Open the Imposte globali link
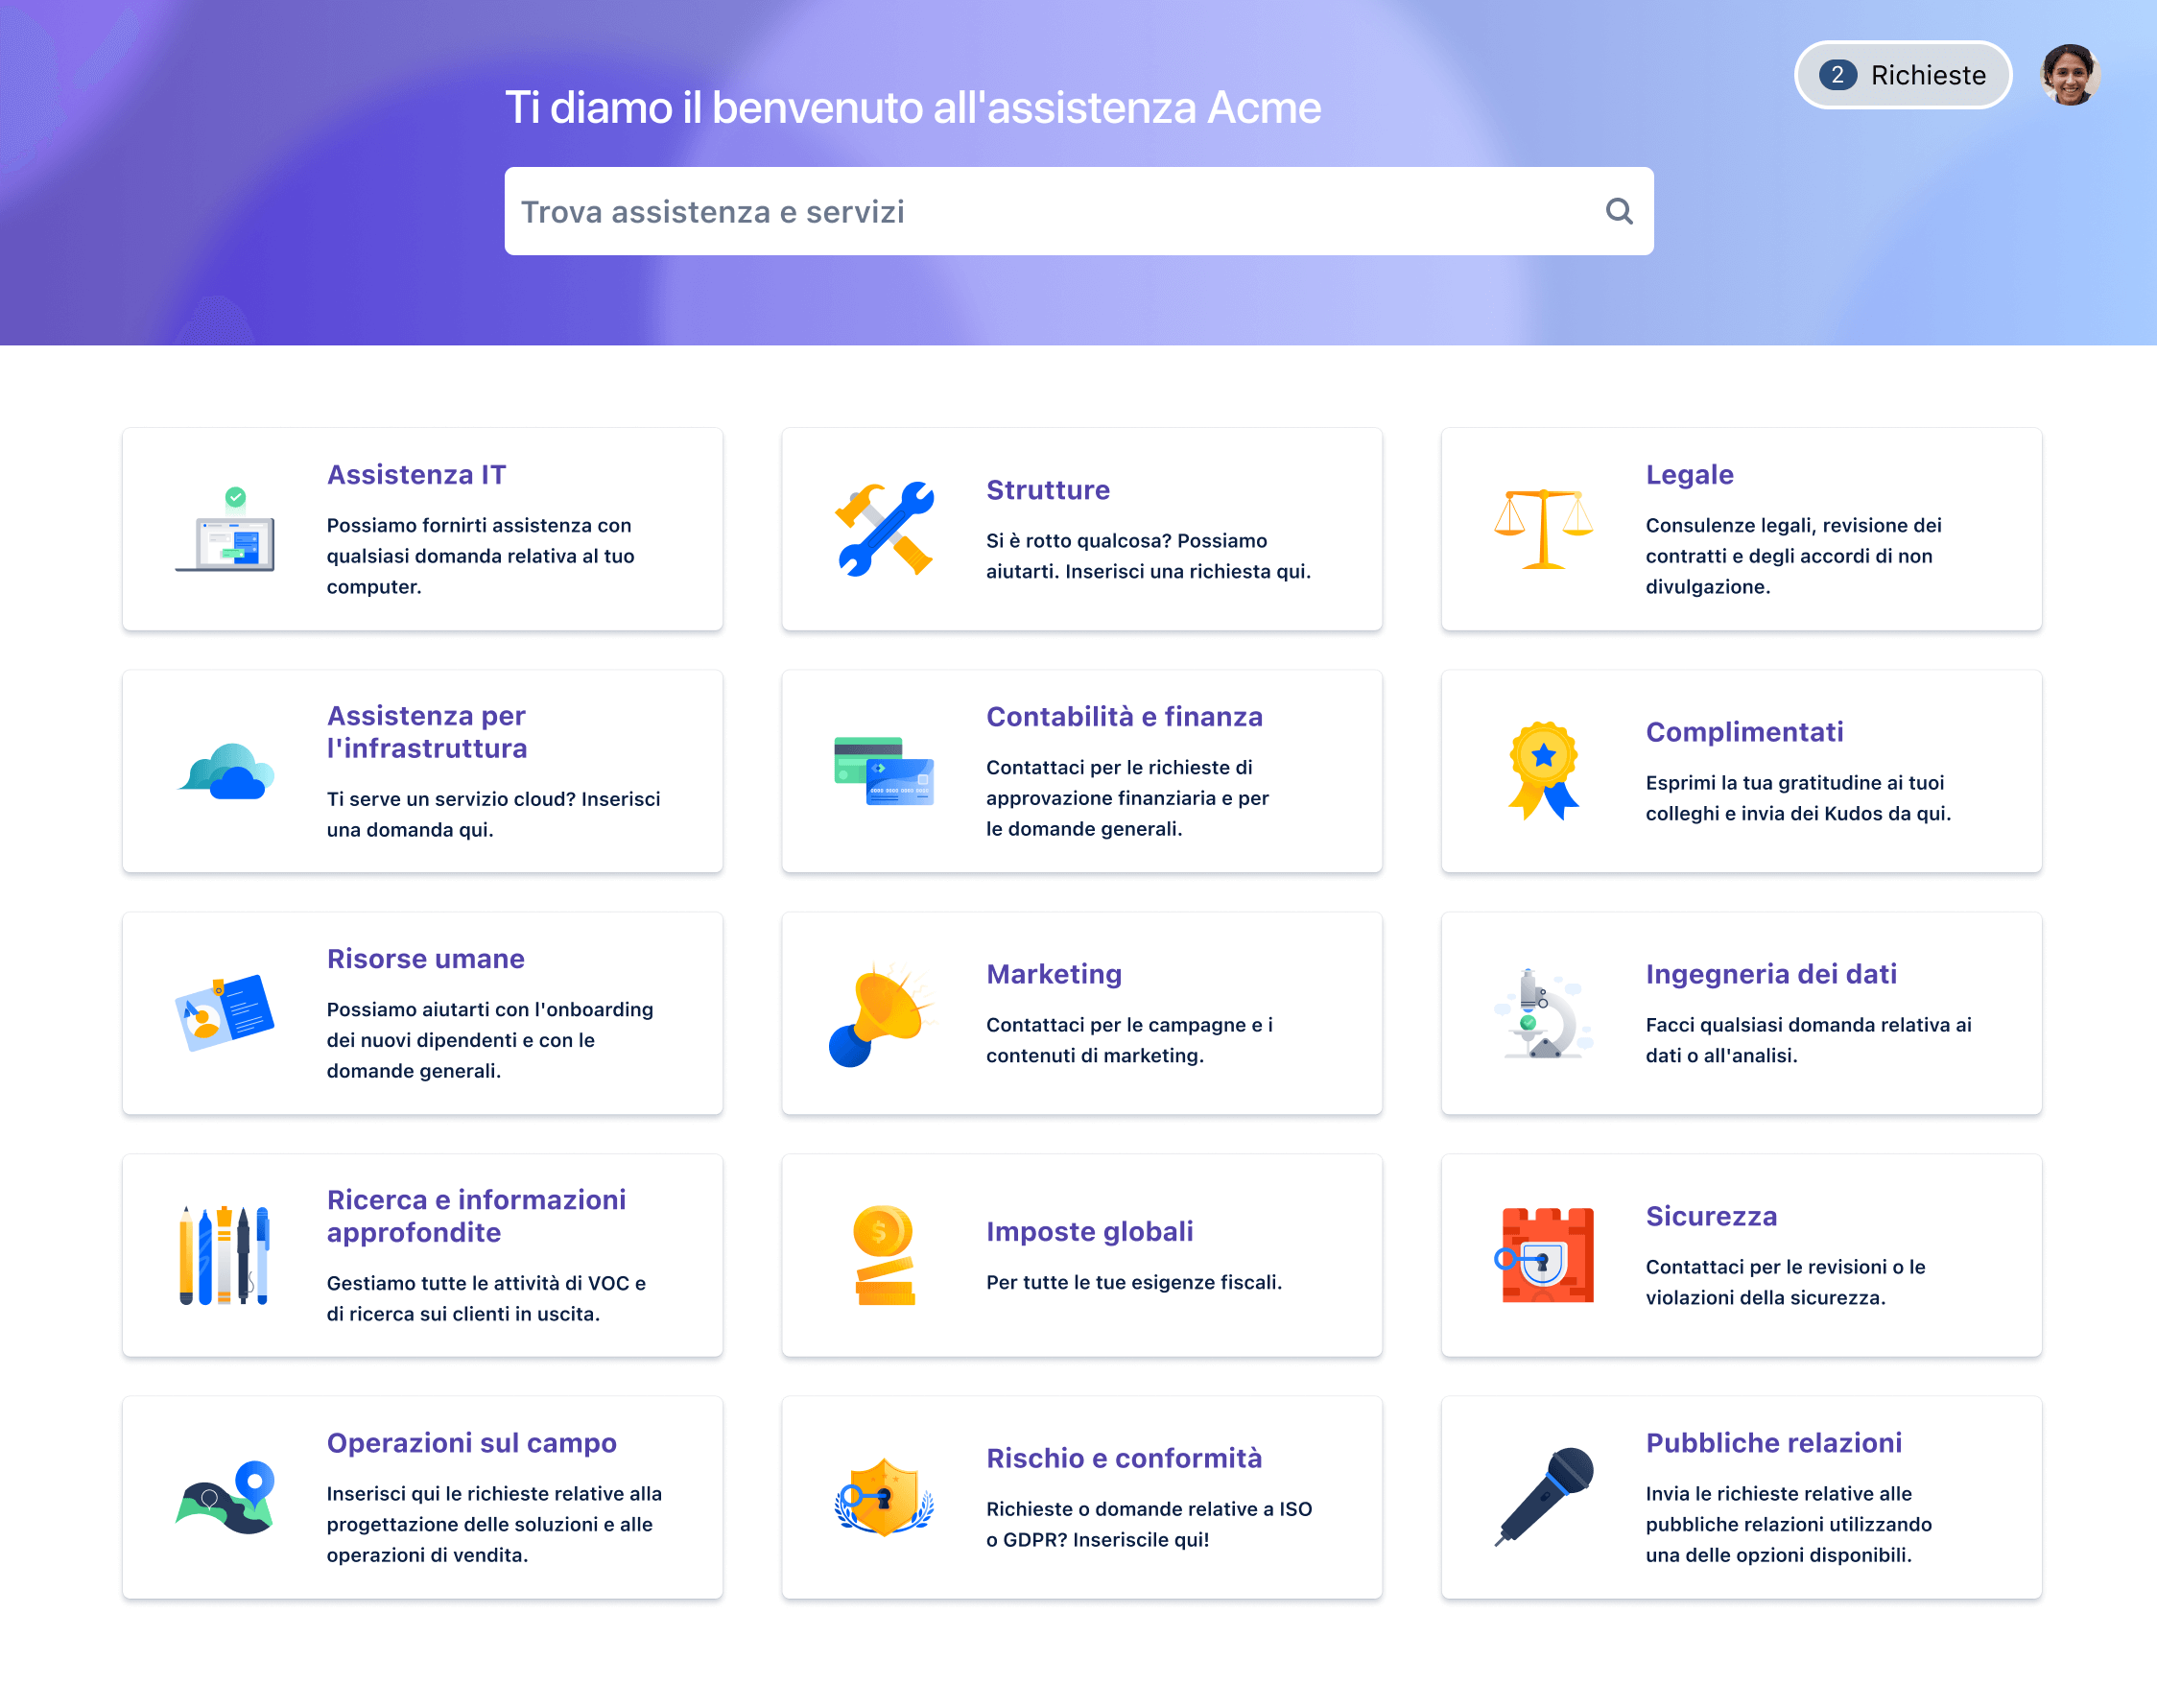2157x1708 pixels. click(x=1089, y=1231)
